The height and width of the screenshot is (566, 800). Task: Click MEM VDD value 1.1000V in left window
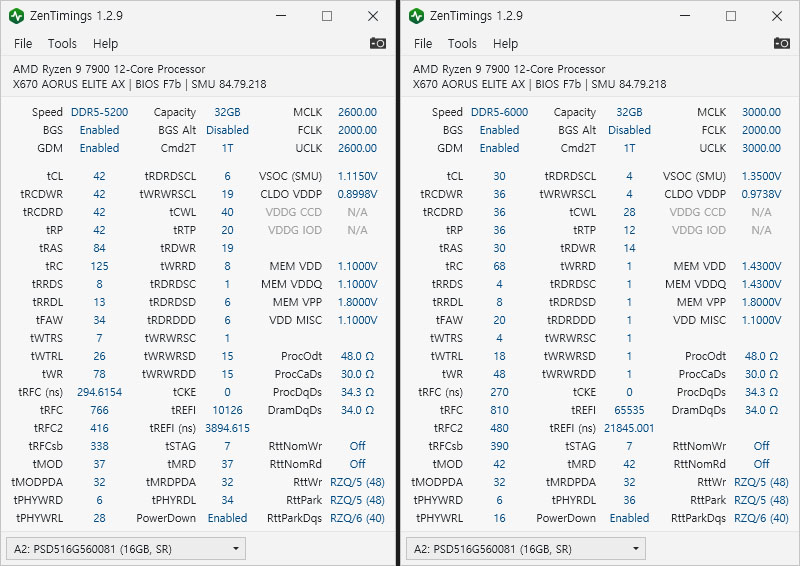tap(357, 266)
